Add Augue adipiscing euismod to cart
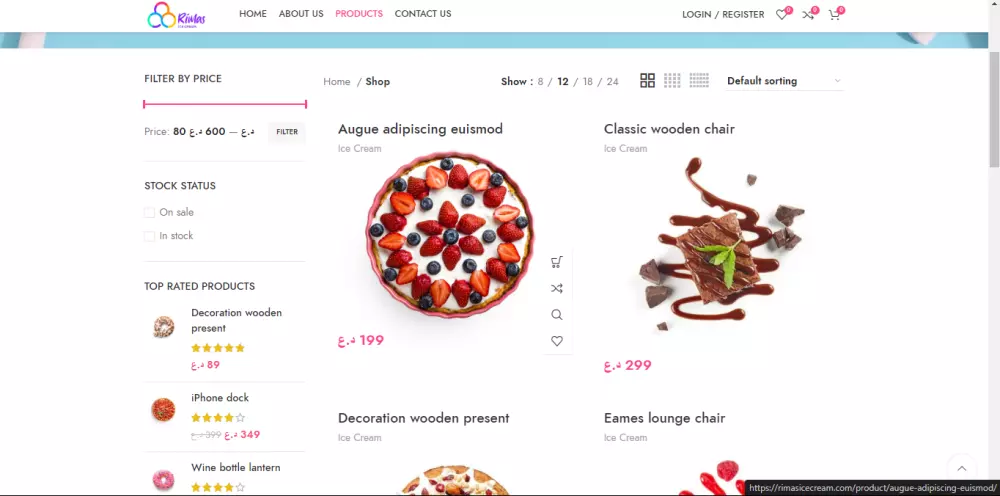This screenshot has height=496, width=1000. (x=557, y=262)
